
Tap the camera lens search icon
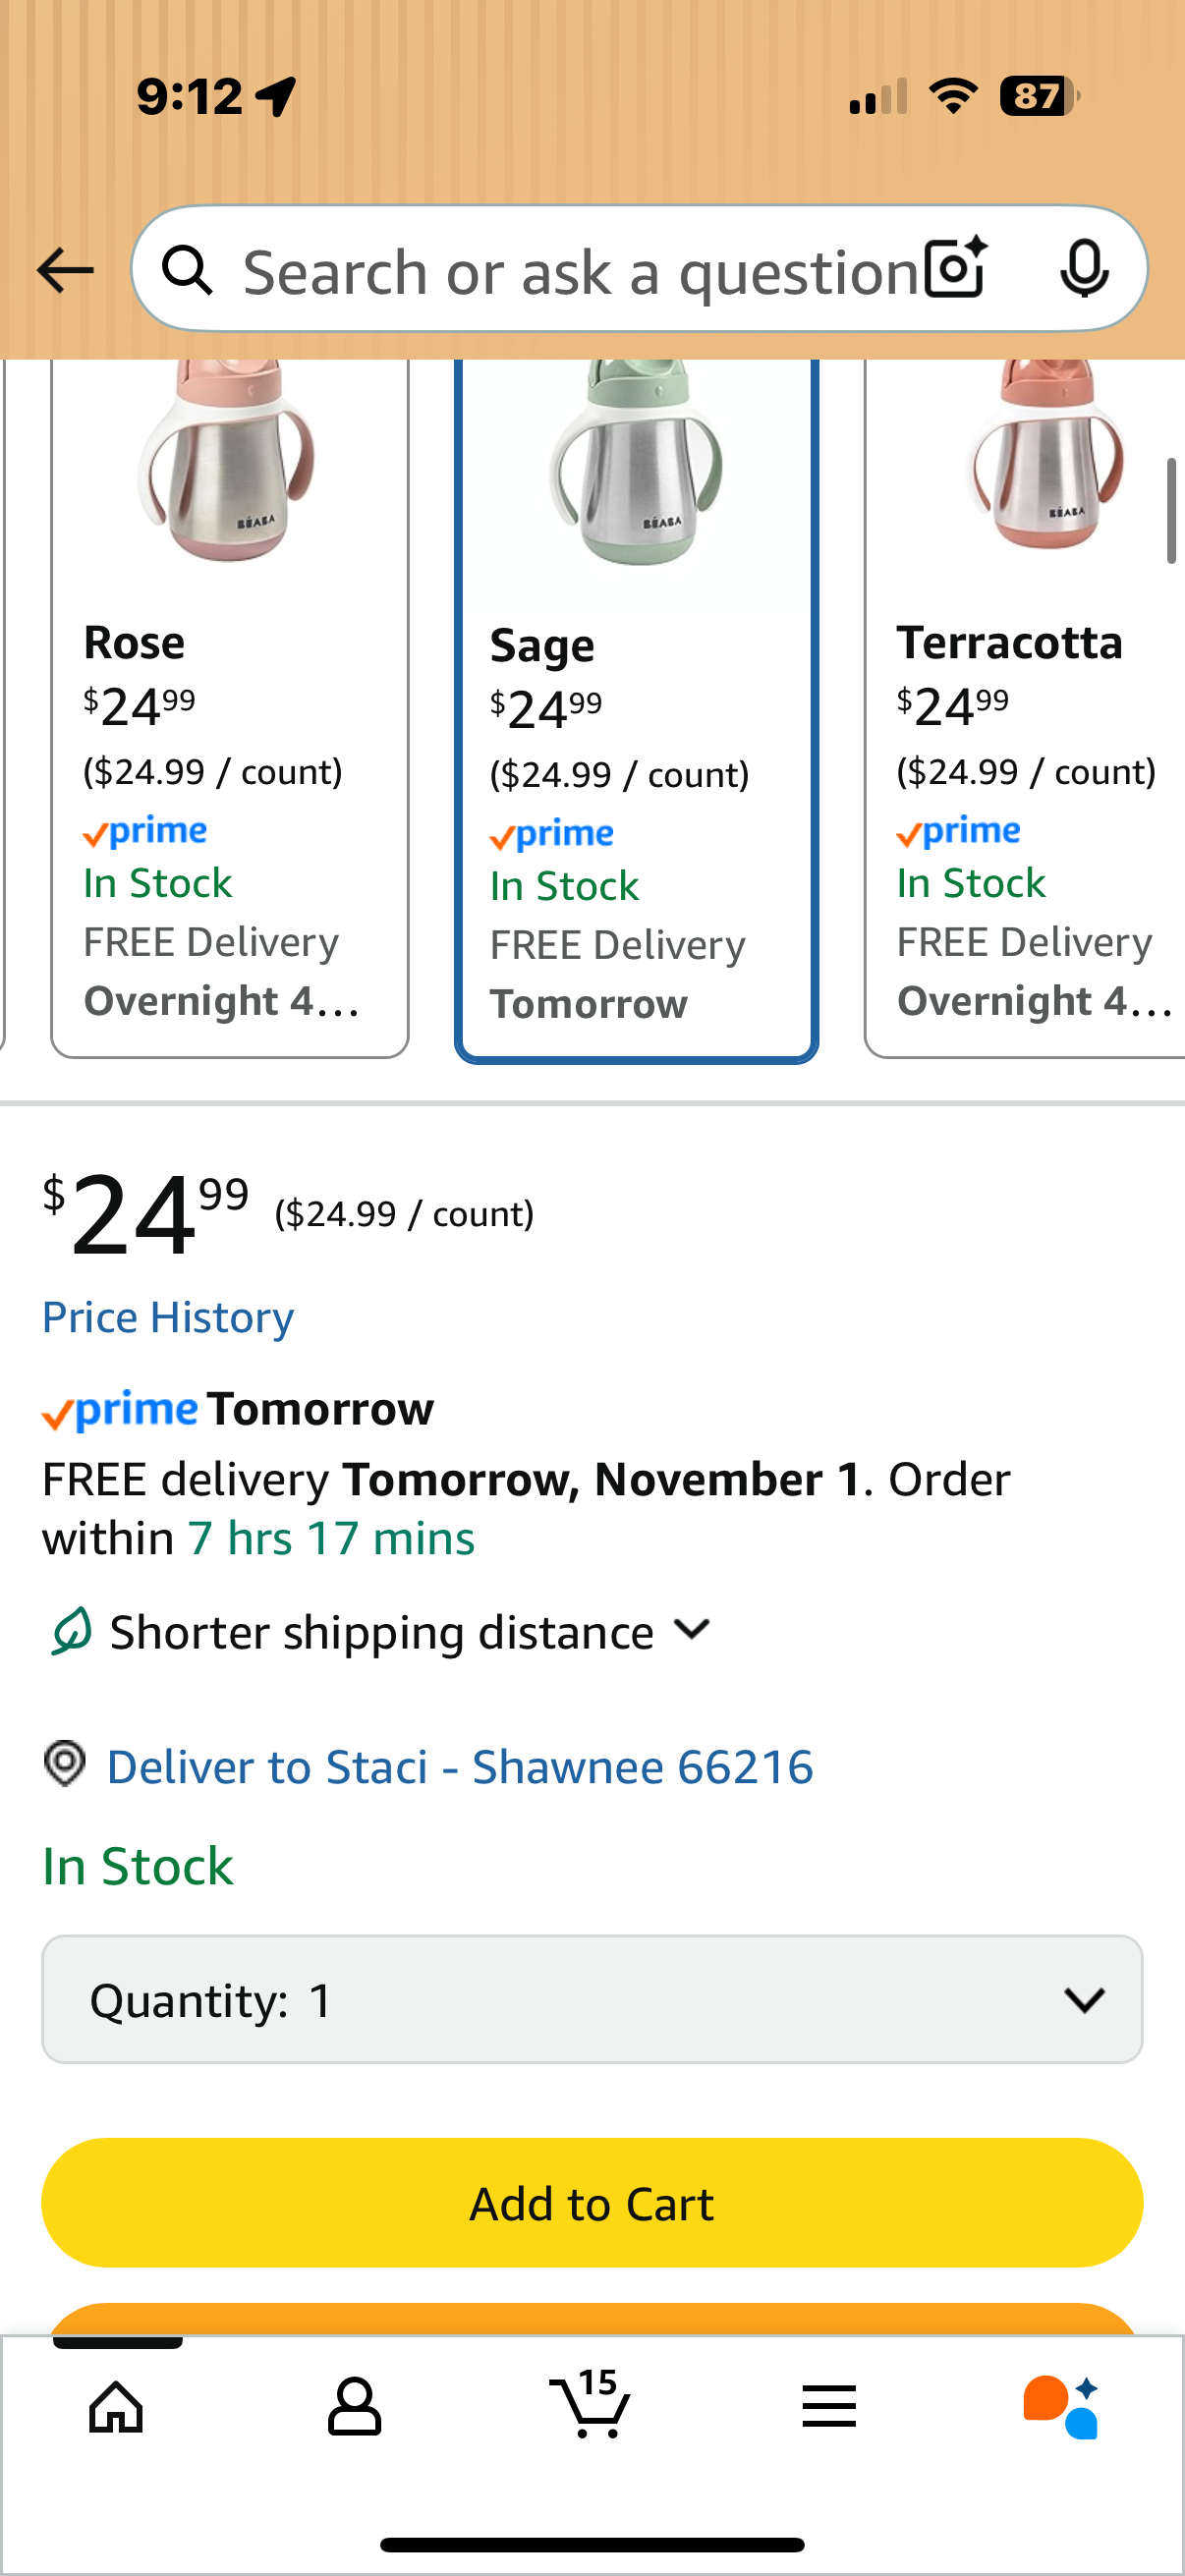[955, 268]
